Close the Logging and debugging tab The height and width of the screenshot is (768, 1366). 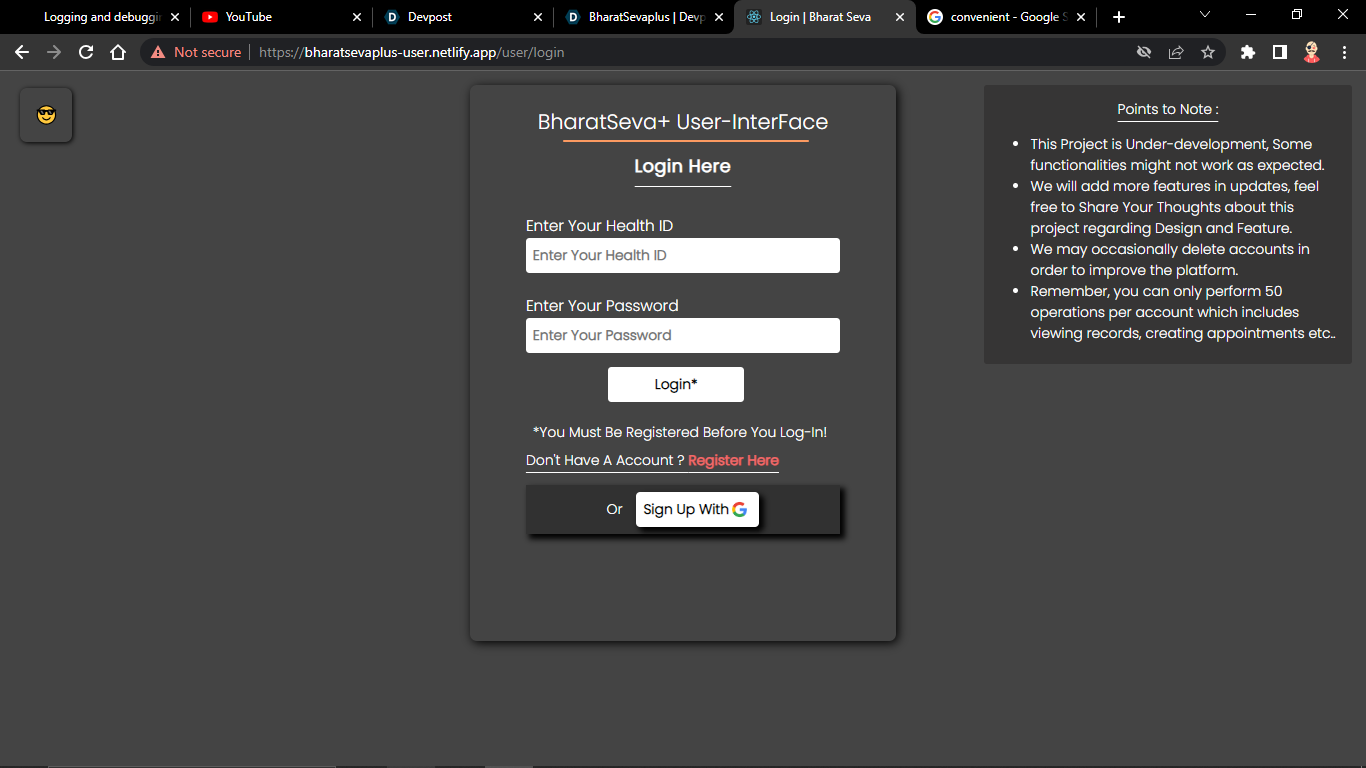(175, 17)
